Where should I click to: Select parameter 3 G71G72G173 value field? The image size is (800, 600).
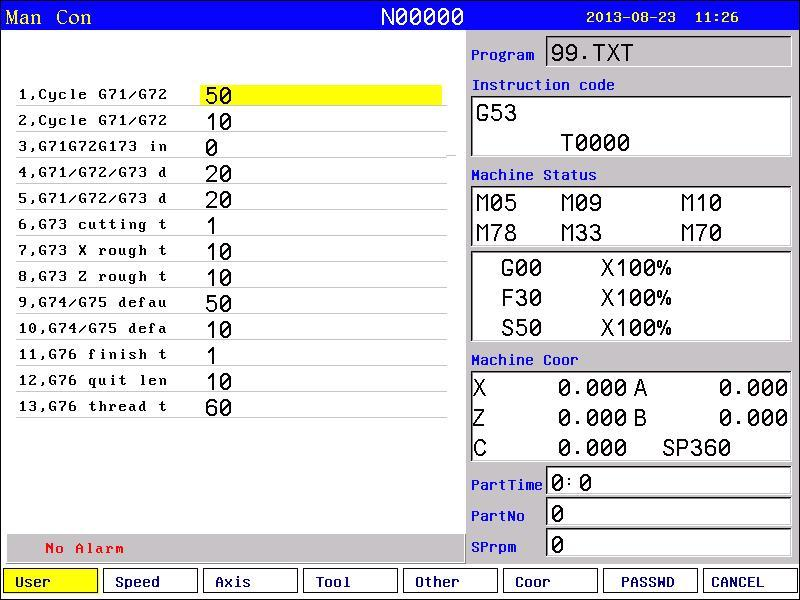[321, 147]
